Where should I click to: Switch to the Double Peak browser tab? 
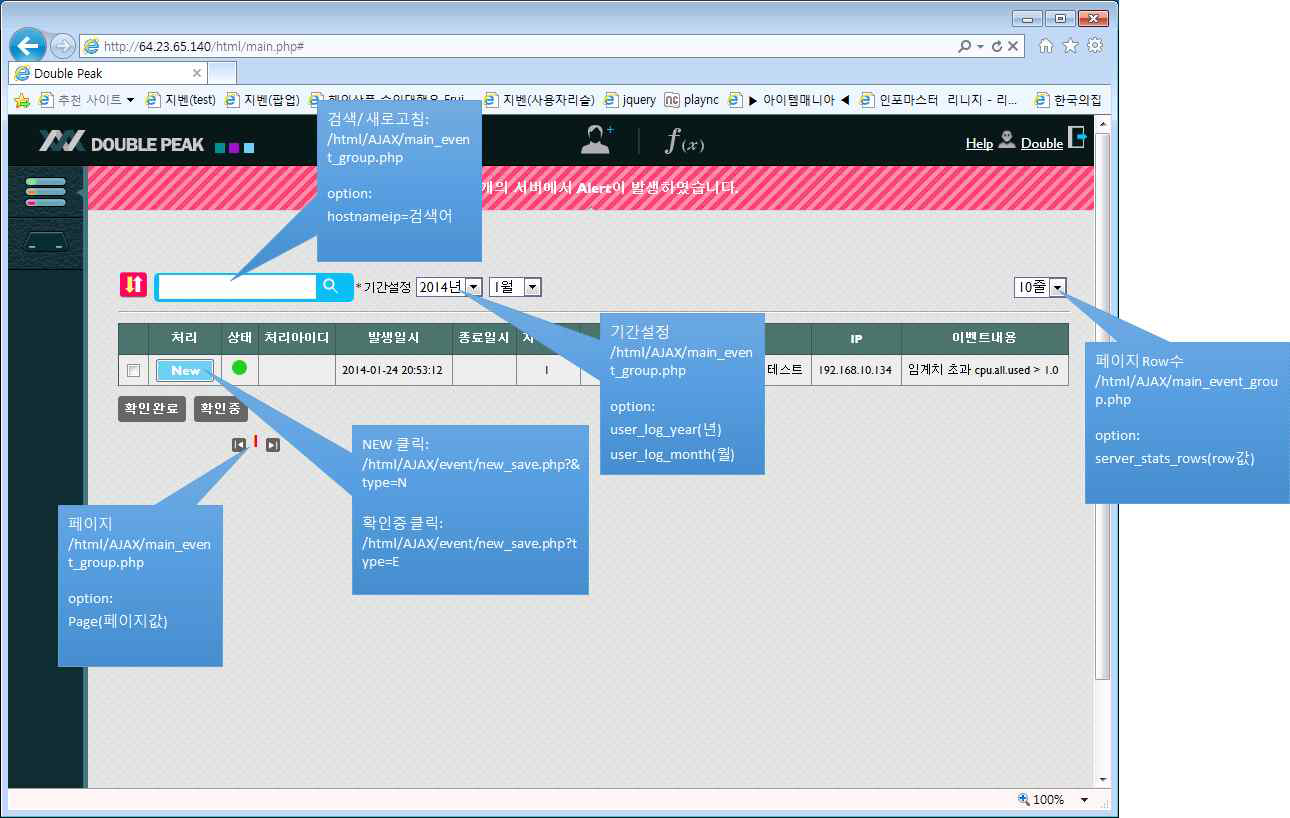coord(108,73)
